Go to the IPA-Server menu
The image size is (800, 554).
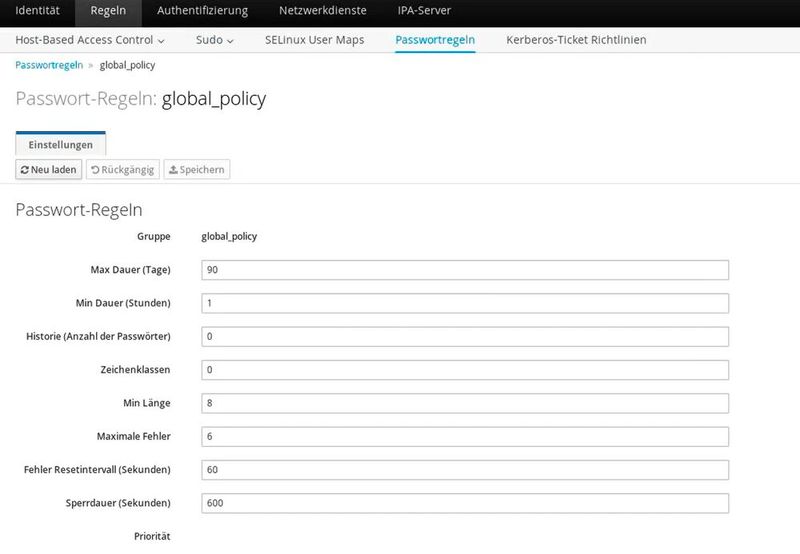(424, 11)
